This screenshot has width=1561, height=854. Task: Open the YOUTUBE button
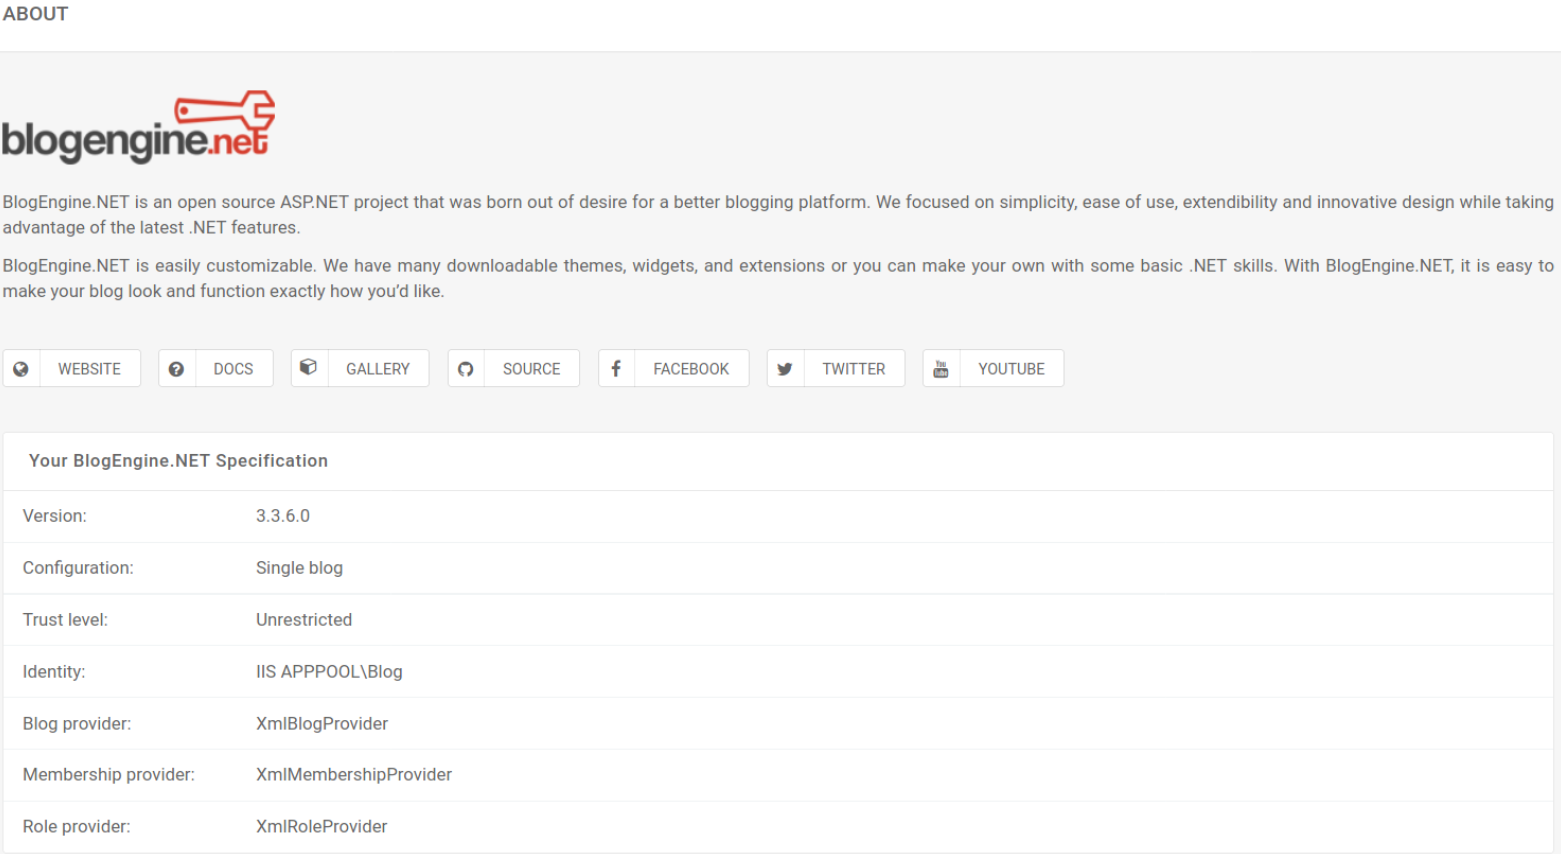click(x=993, y=368)
